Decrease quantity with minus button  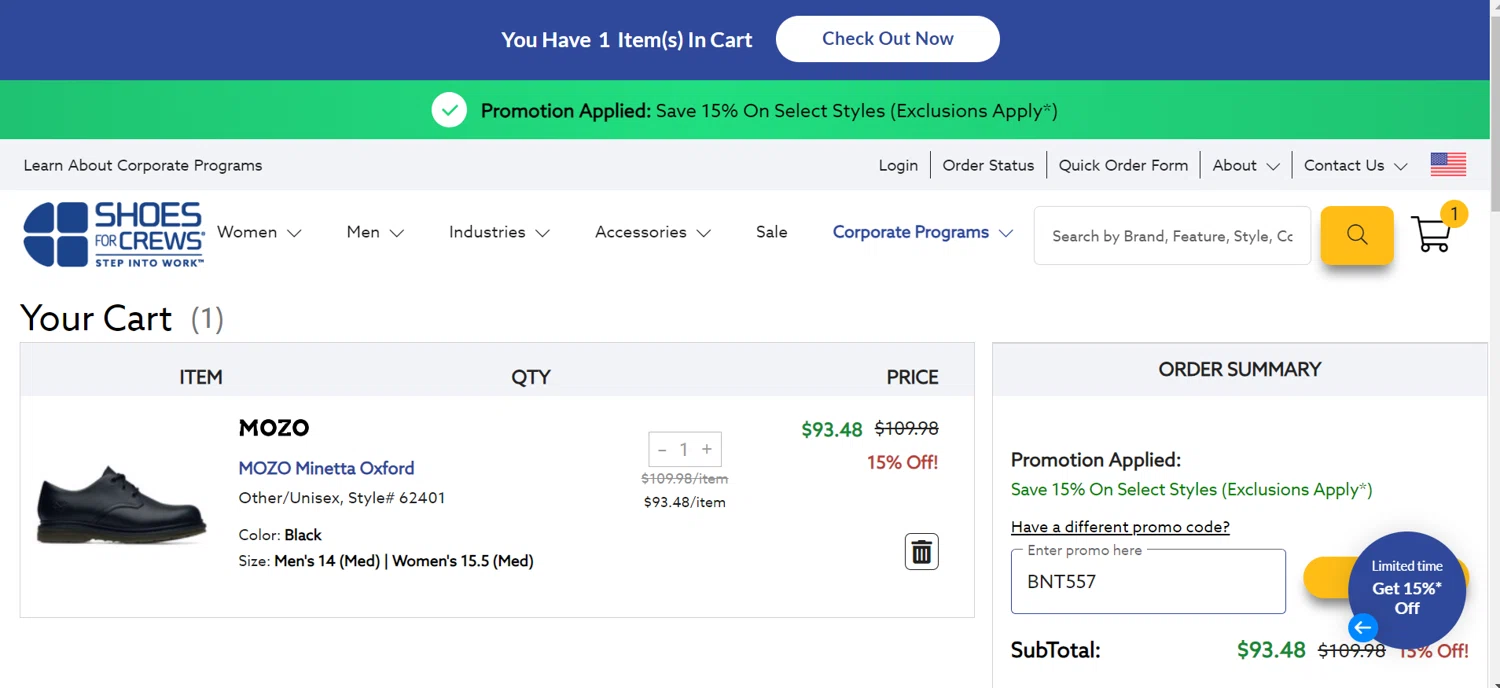pyautogui.click(x=662, y=450)
